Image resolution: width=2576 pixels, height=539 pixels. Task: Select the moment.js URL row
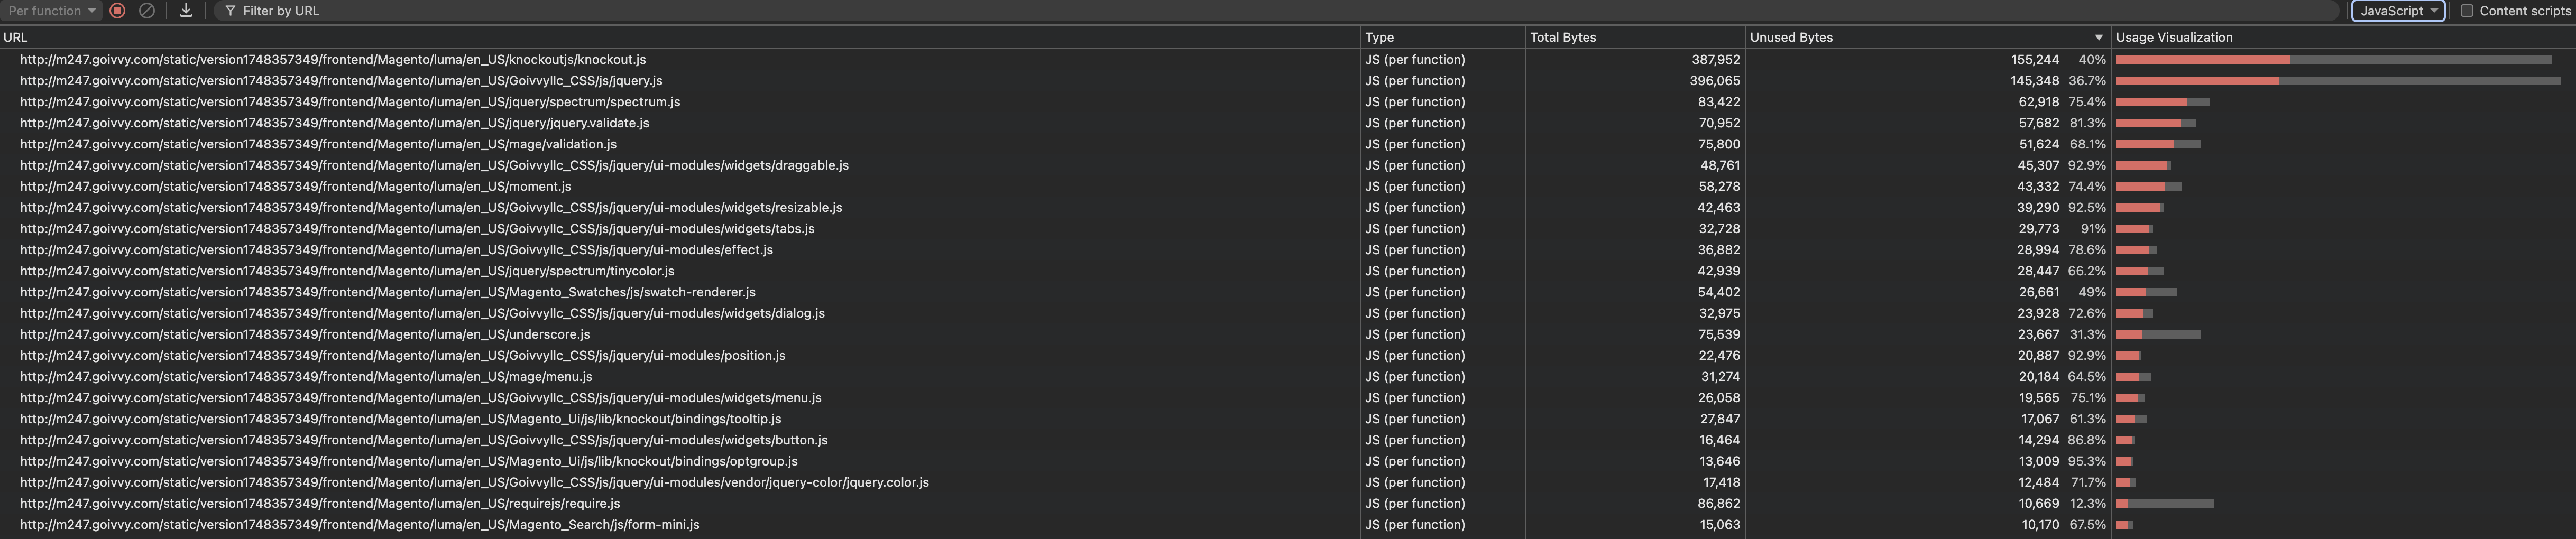pos(295,187)
